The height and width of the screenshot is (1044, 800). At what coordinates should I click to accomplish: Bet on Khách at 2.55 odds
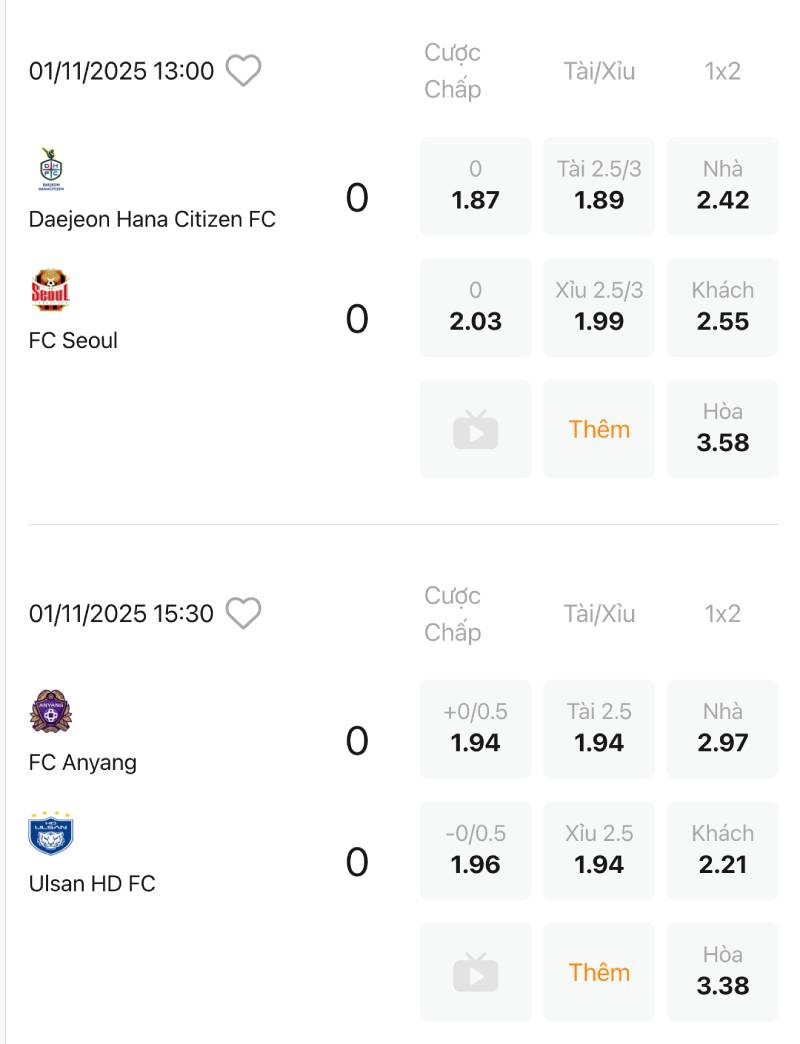722,307
